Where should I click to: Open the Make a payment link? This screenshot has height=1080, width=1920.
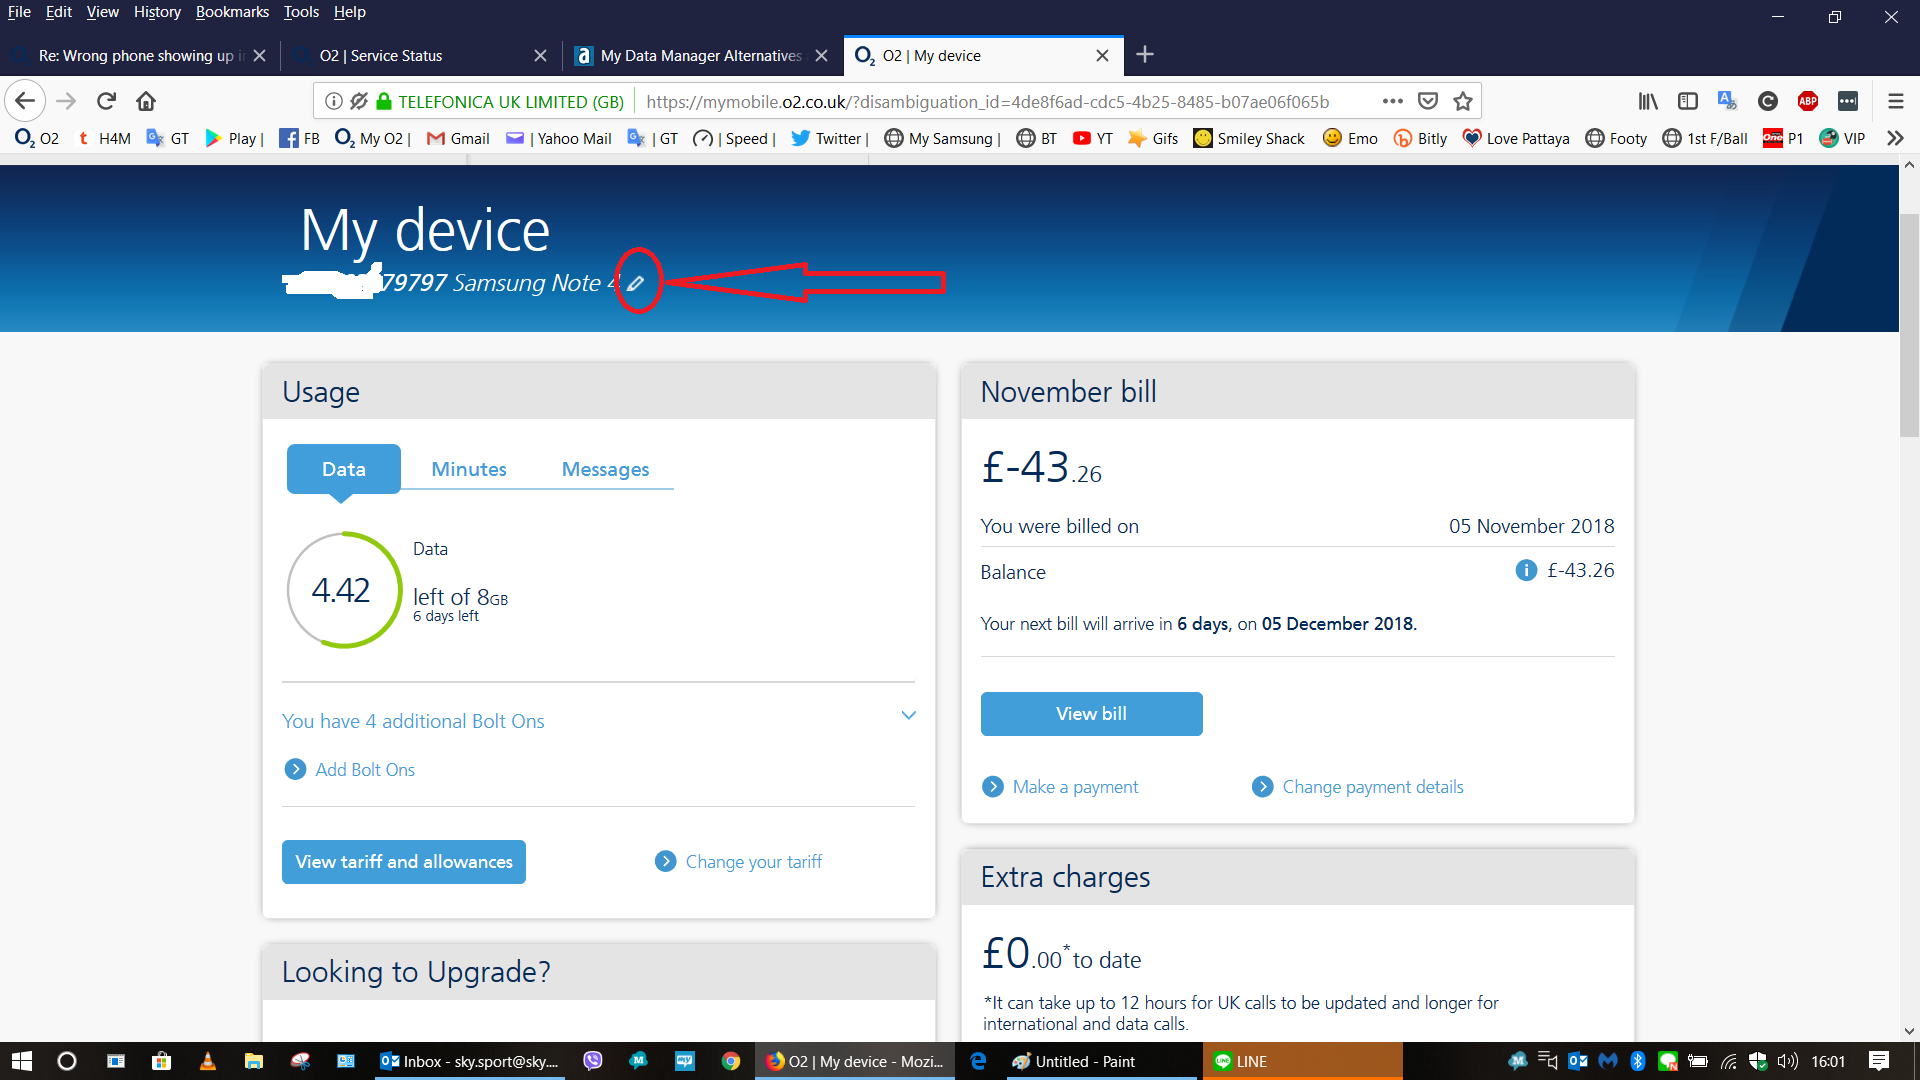tap(1075, 786)
